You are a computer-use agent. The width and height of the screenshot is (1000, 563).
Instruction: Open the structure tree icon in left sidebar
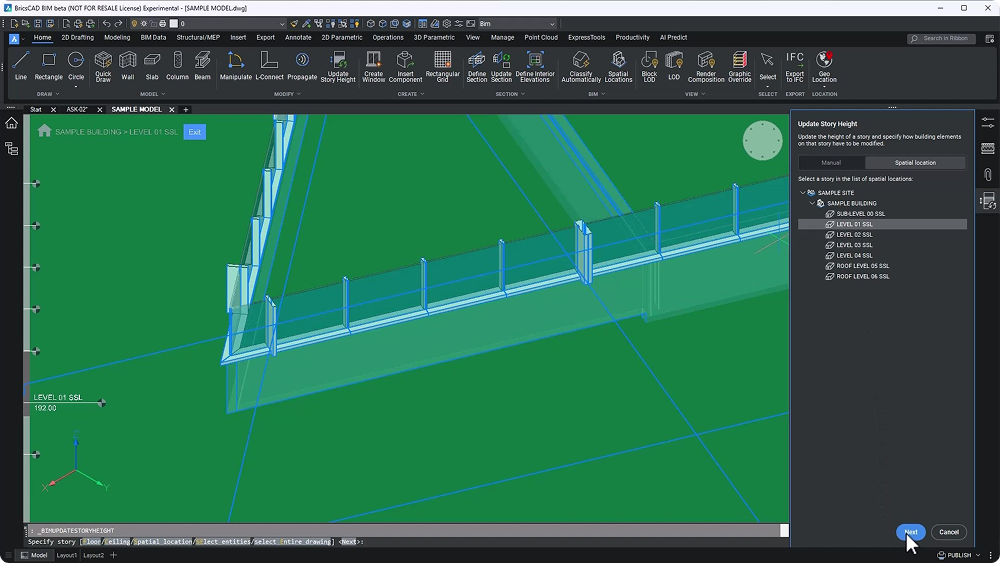[11, 149]
